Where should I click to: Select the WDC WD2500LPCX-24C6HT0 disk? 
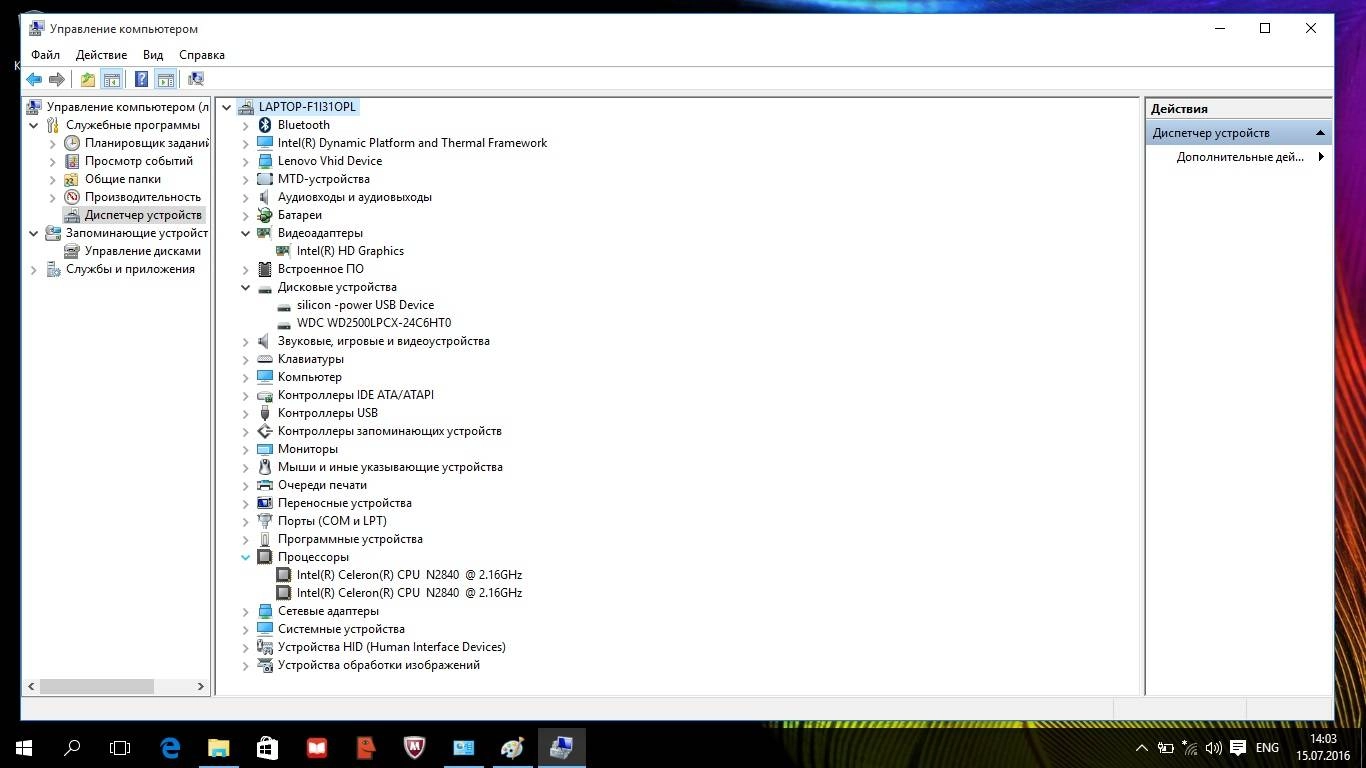click(x=374, y=323)
